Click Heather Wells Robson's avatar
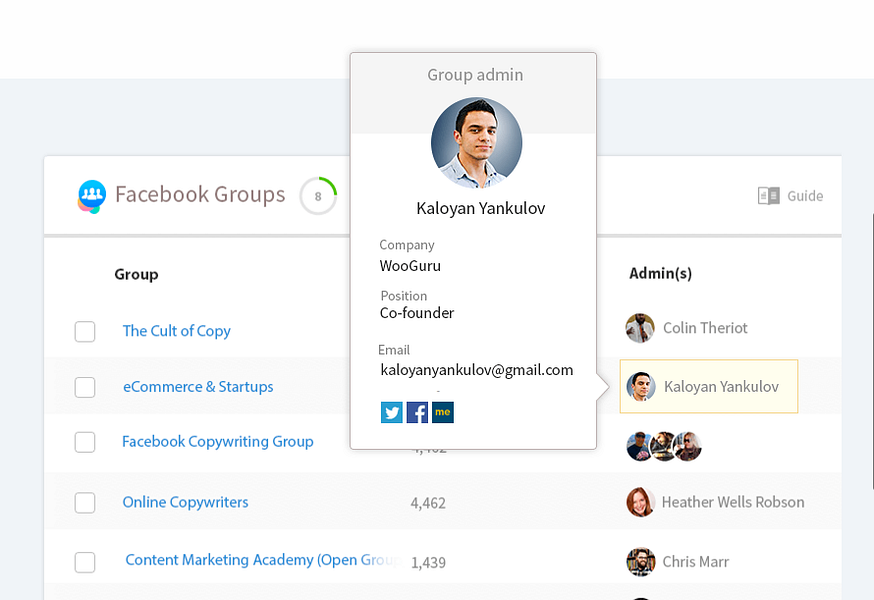 pos(640,502)
